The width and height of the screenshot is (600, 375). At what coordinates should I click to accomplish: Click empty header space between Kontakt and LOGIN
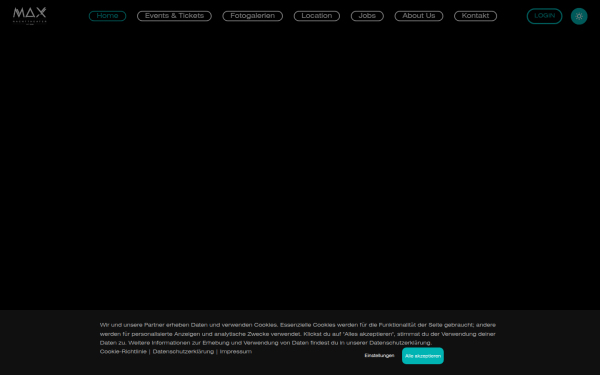pyautogui.click(x=512, y=16)
